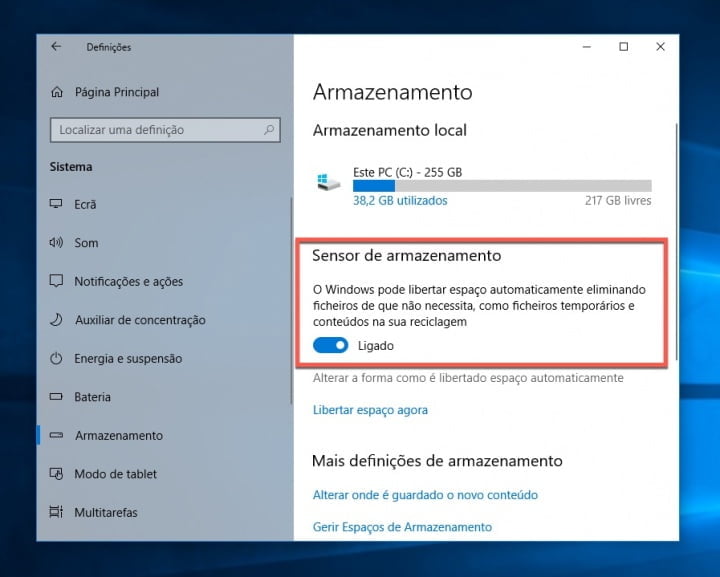Maximize the Definições window

click(624, 46)
